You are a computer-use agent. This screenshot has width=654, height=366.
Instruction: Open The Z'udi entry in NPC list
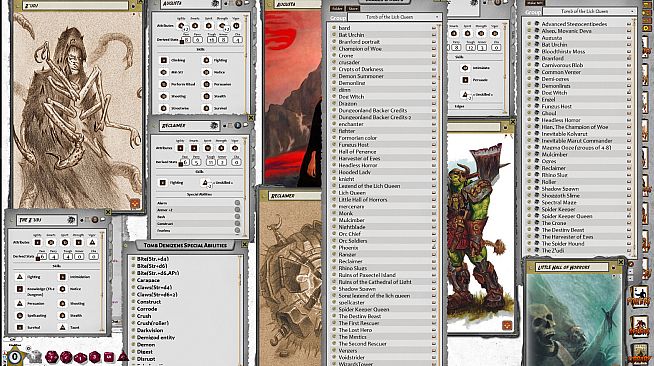click(x=553, y=251)
